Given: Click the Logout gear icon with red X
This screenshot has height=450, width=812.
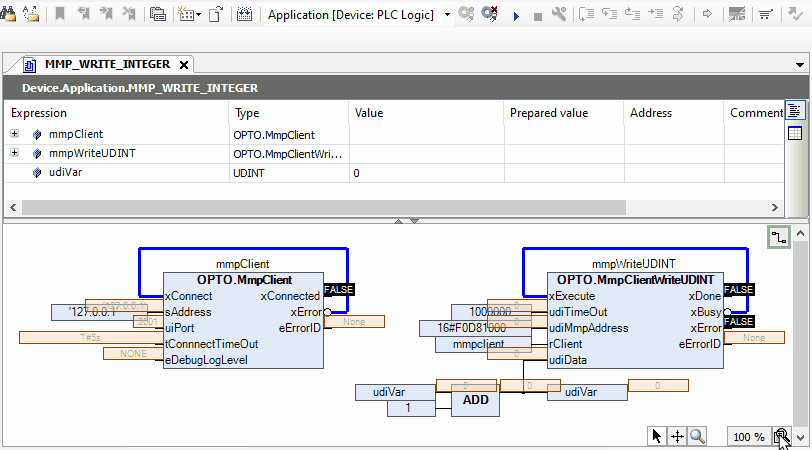Looking at the screenshot, I should pos(489,14).
